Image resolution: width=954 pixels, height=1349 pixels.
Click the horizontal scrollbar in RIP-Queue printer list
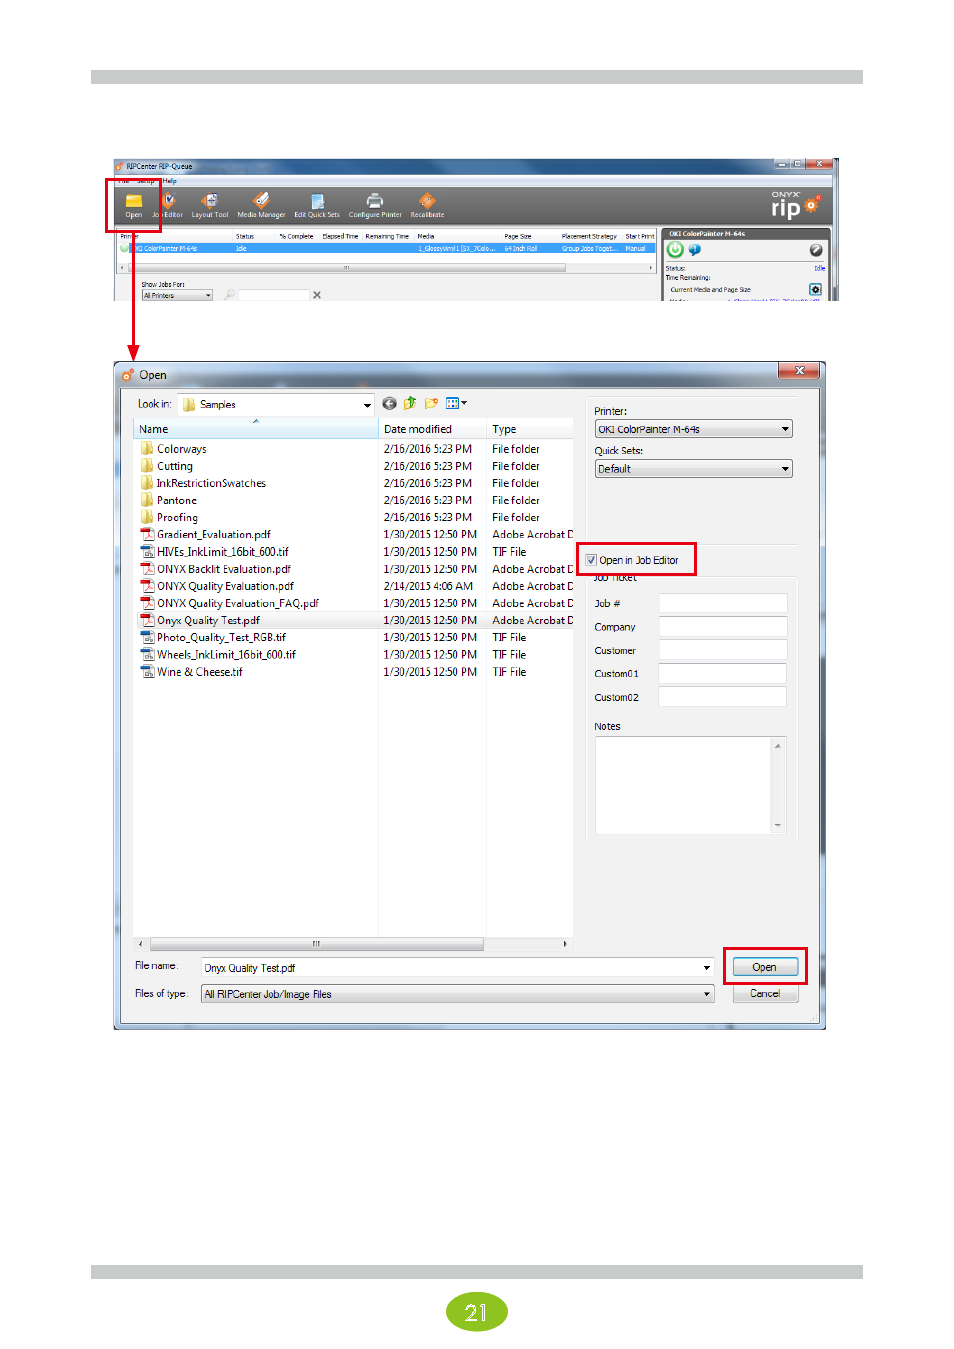(x=347, y=268)
